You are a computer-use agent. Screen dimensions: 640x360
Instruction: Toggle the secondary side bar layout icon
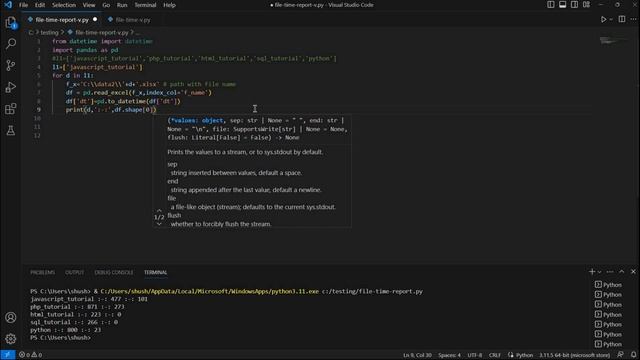click(574, 5)
